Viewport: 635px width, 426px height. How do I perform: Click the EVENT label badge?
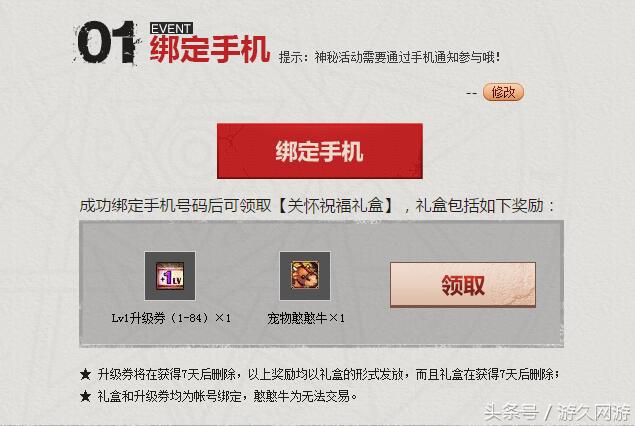click(171, 28)
